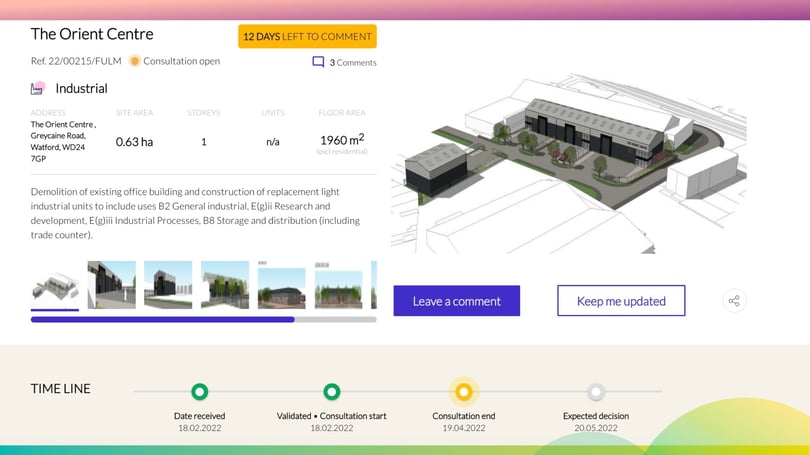Click the share icon button
The width and height of the screenshot is (810, 455).
(x=734, y=301)
